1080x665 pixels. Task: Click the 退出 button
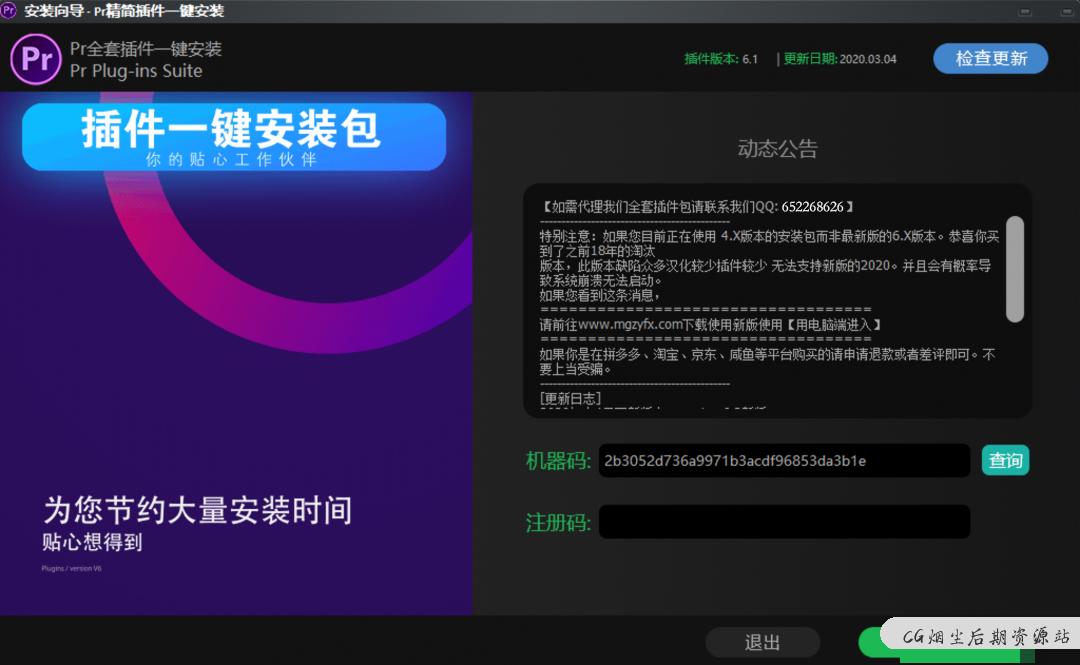tap(762, 642)
